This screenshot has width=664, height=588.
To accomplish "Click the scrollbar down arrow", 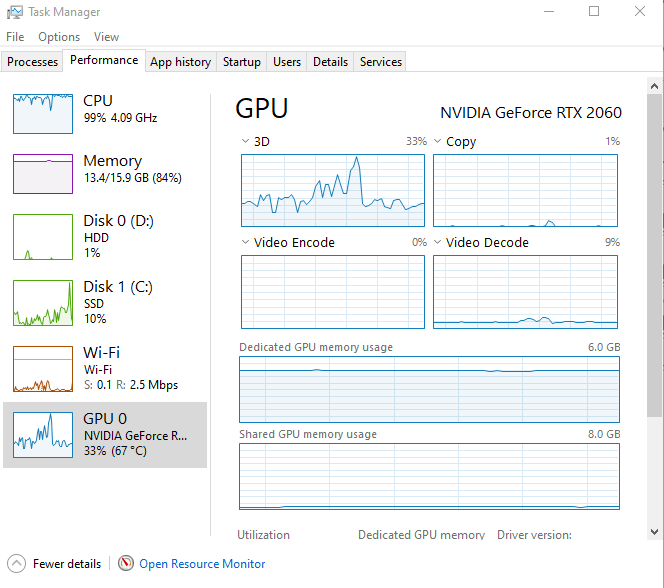I will point(654,532).
